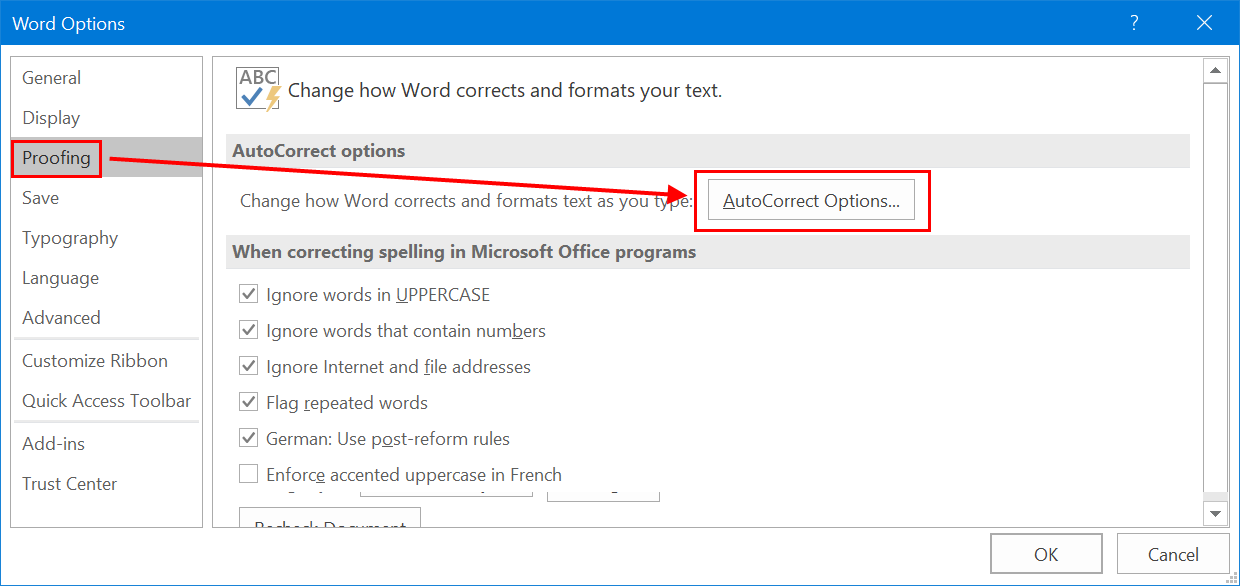Uncheck Ignore words that contain numbers
Image resolution: width=1240 pixels, height=586 pixels.
pos(249,331)
